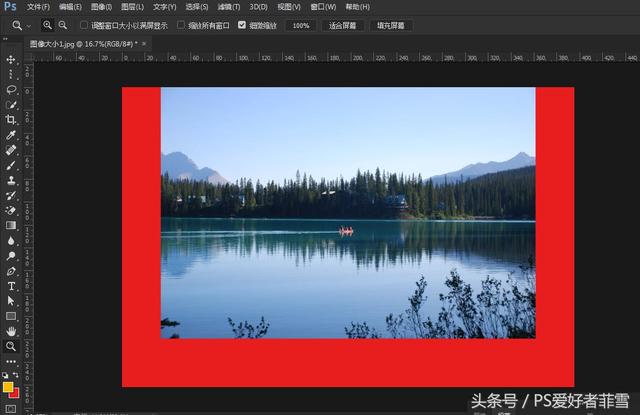Expand the toolbox double-arrow toggle
Viewport: 640px width, 415px height.
pyautogui.click(x=5, y=39)
